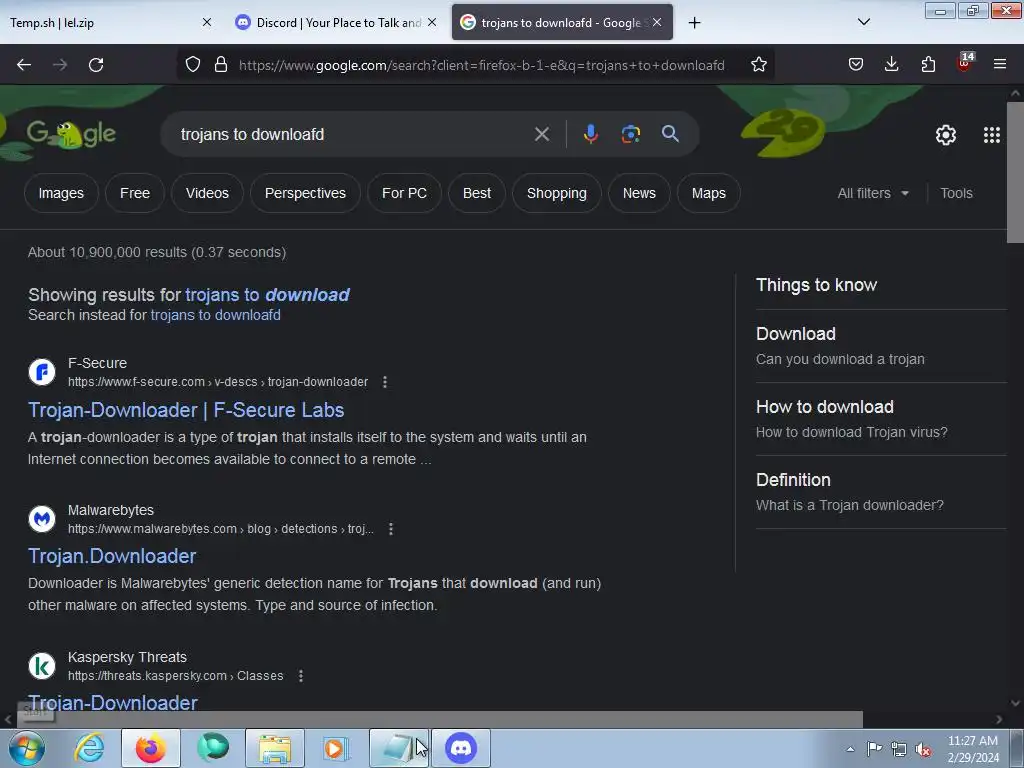
Task: Open the tracking protection shield icon
Action: coord(193,64)
